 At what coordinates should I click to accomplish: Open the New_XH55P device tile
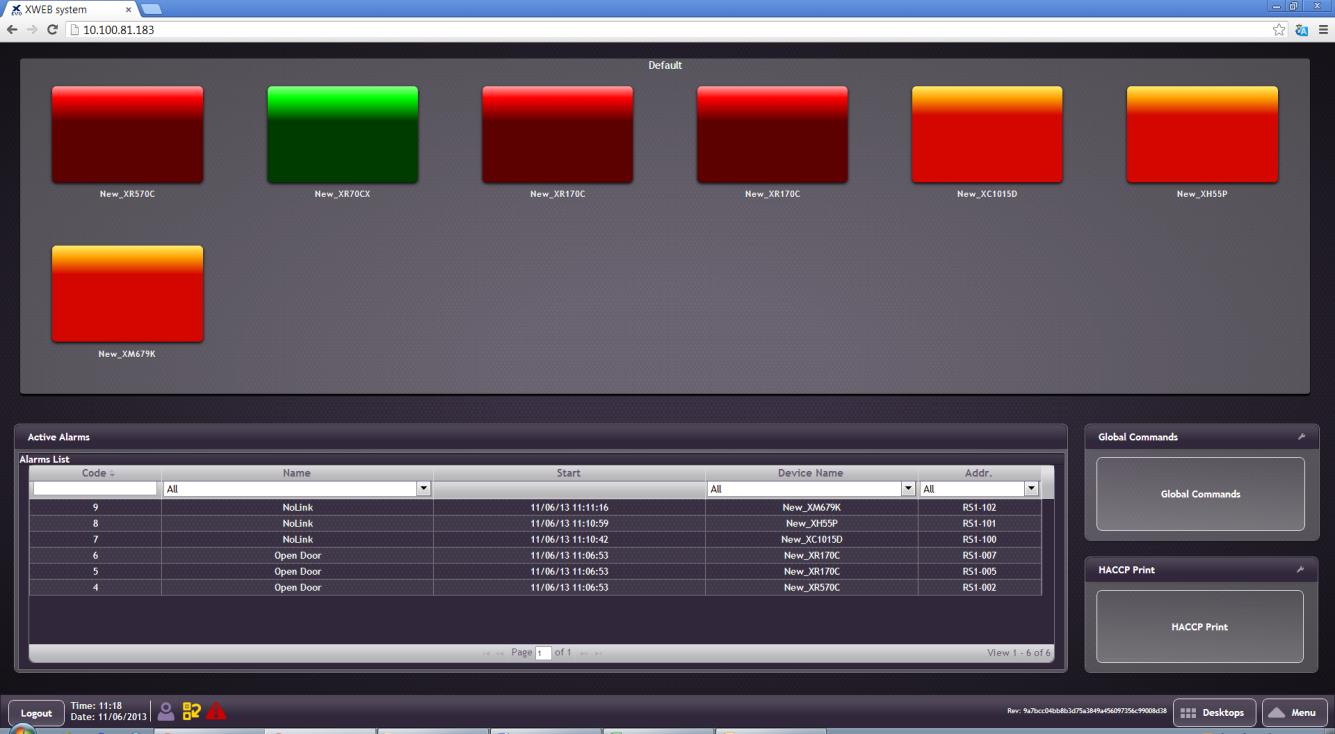click(1202, 134)
